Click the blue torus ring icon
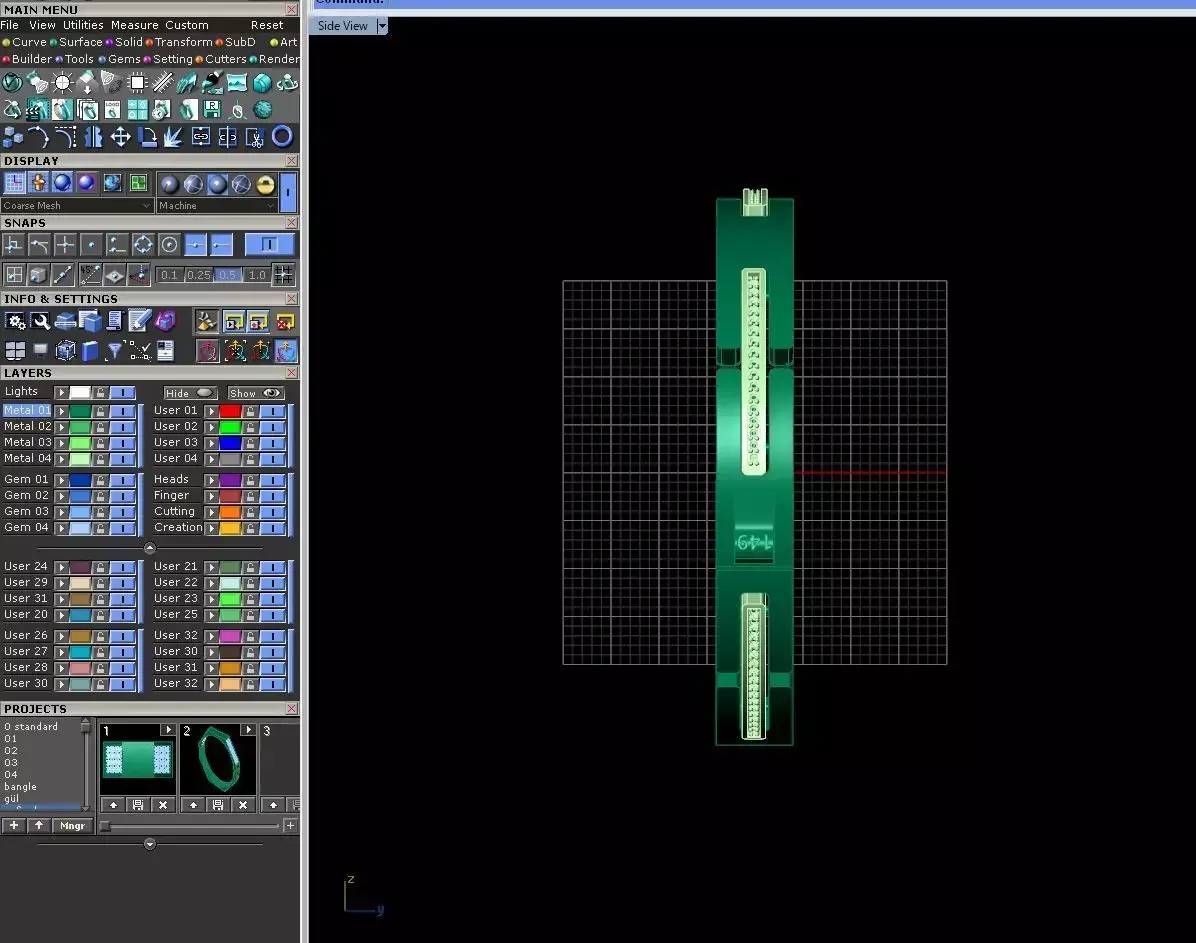Viewport: 1196px width, 943px height. (282, 137)
